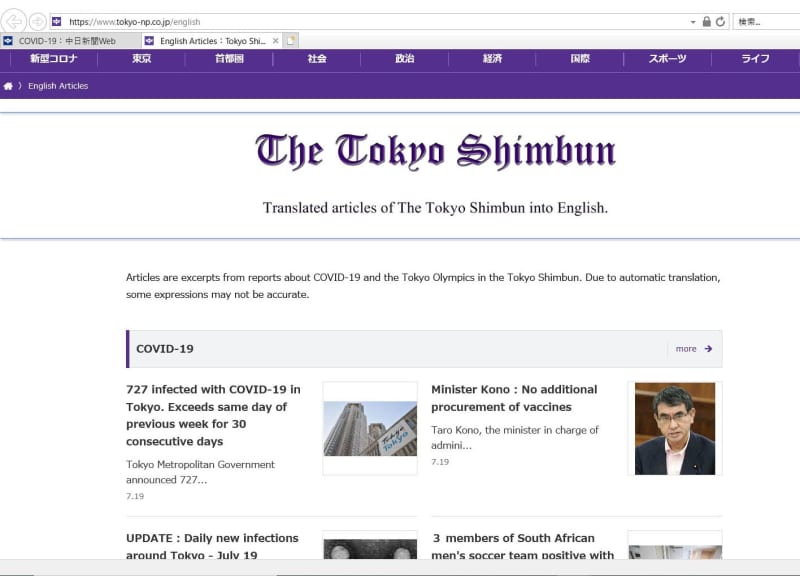
Task: Click the COVID-19 tab favicon
Action: click(x=8, y=41)
